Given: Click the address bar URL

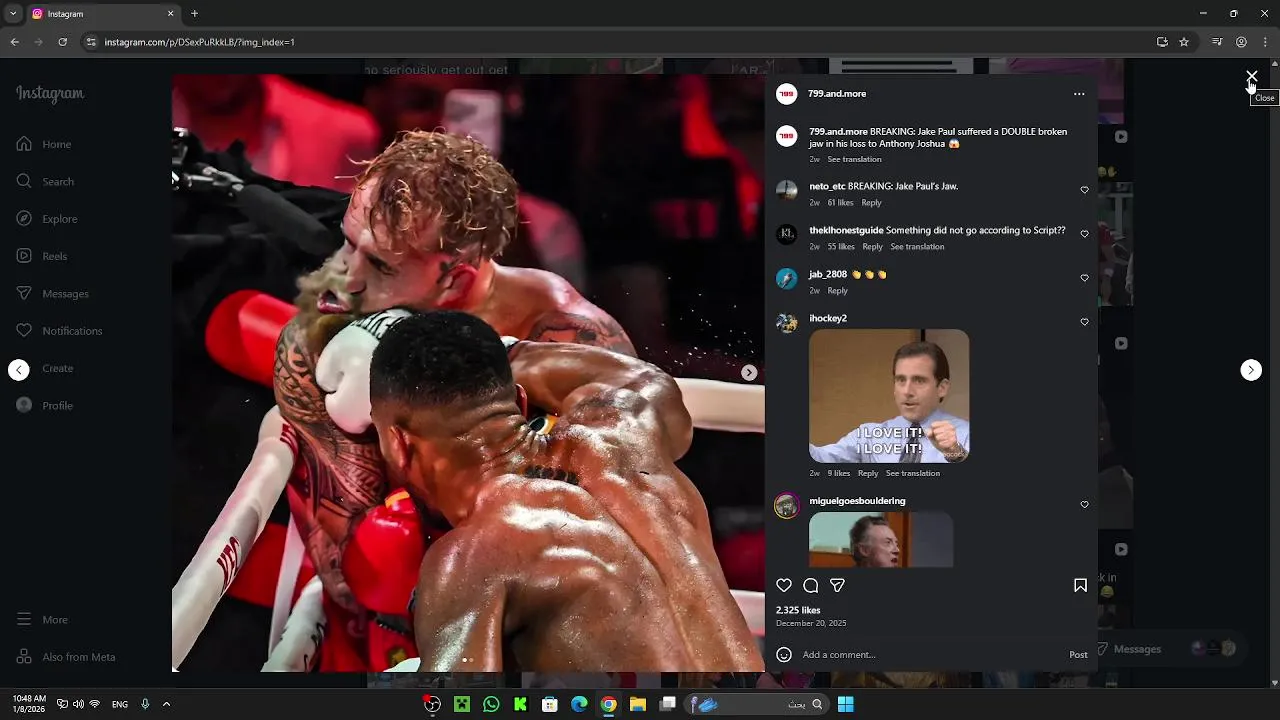Looking at the screenshot, I should click(x=200, y=42).
